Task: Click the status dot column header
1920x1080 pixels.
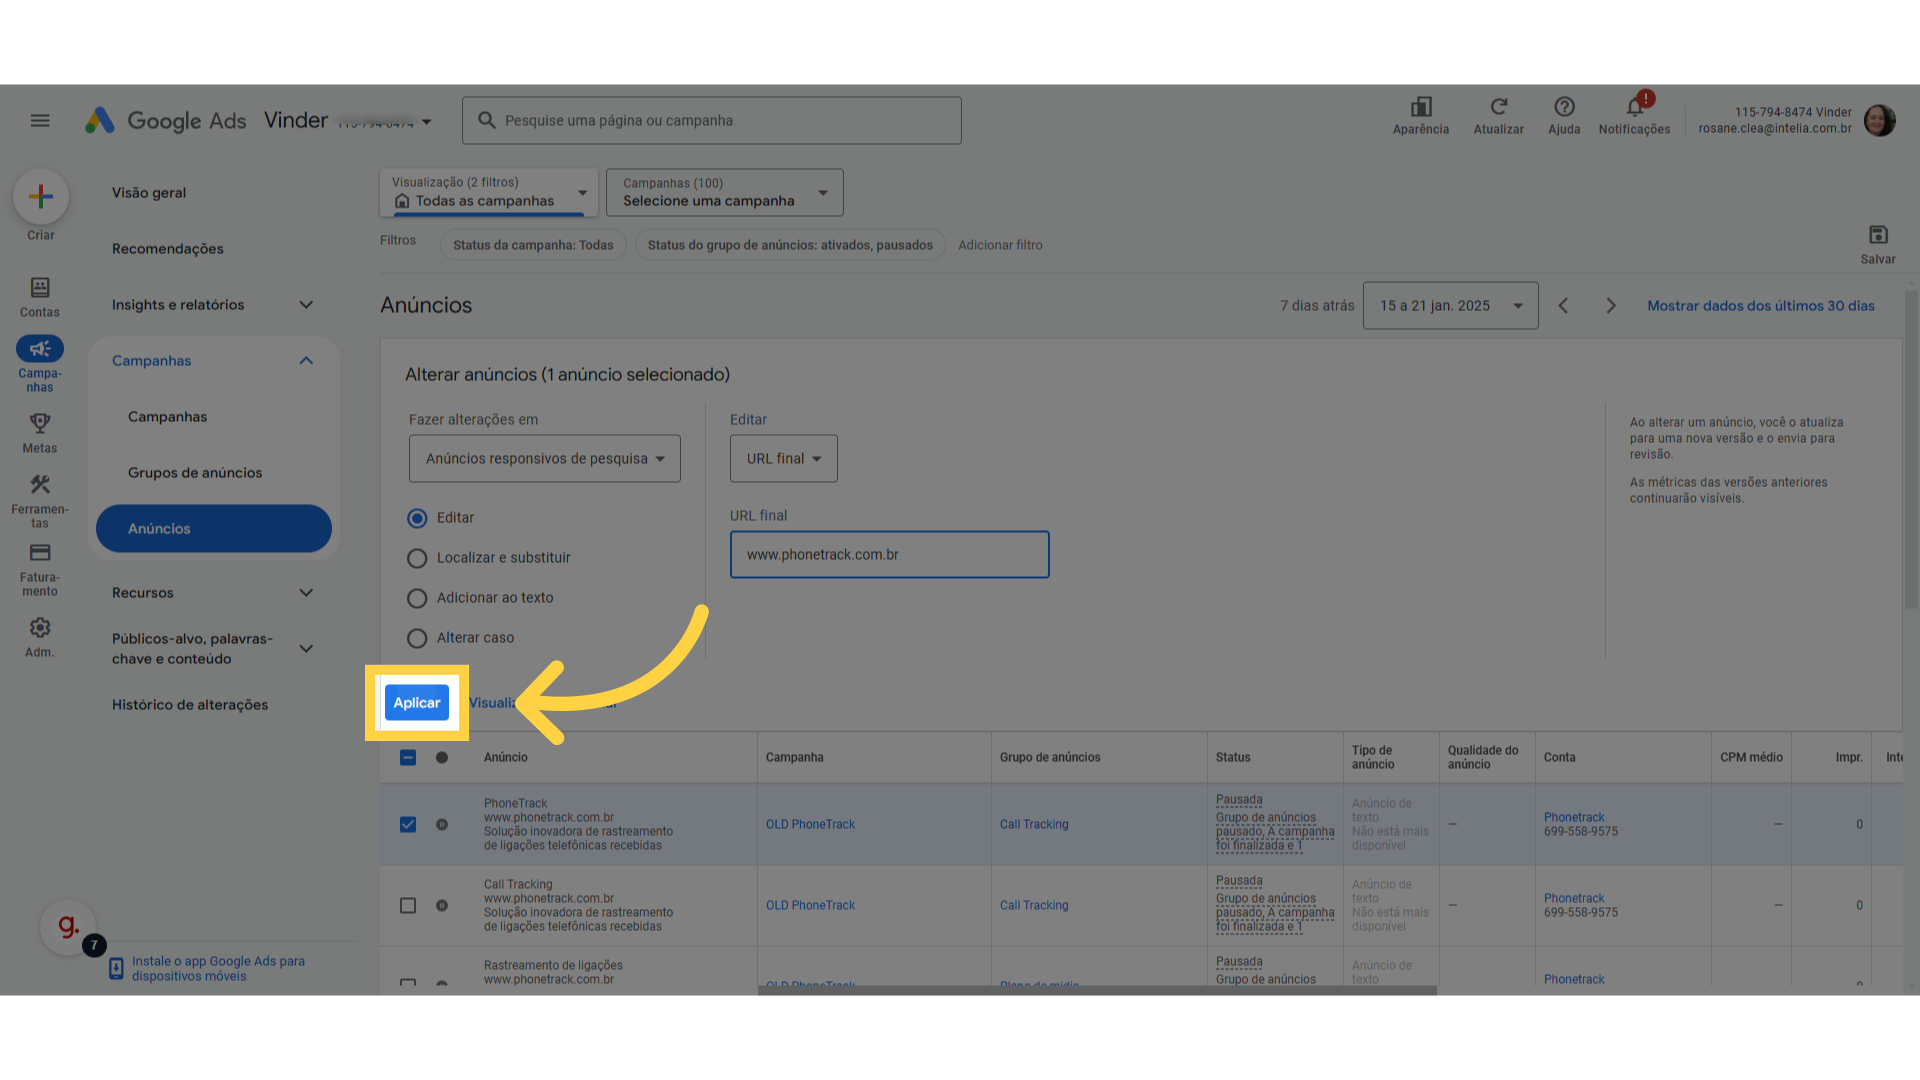Action: coord(442,758)
